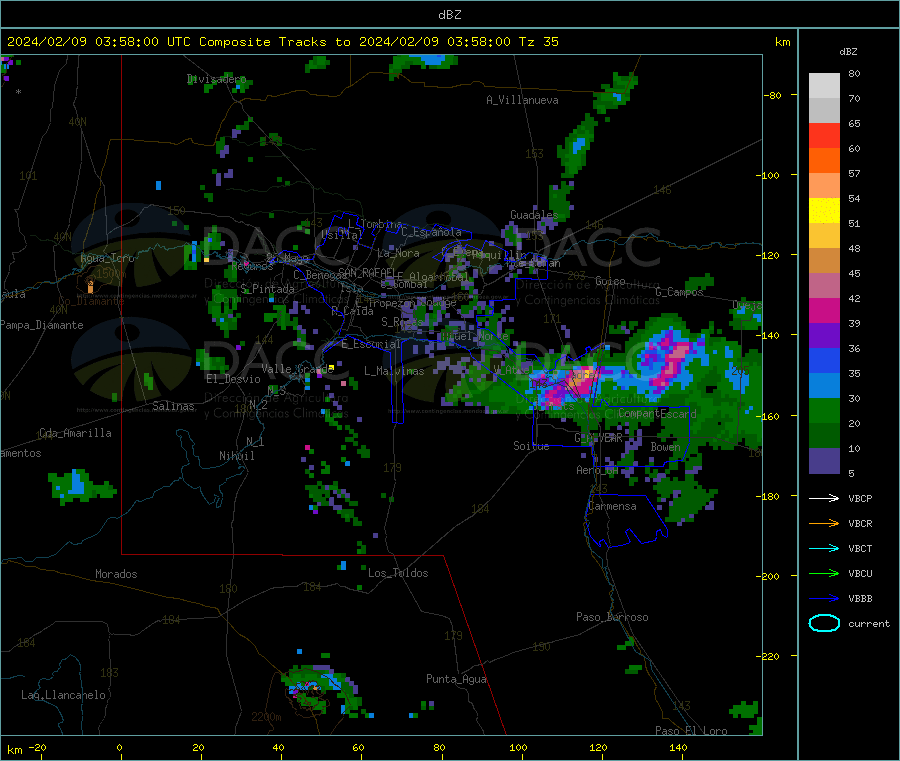Viewport: 900px width, 761px height.
Task: Click the isolated green-blue cell below Cda_Amarilla
Action: [x=80, y=487]
